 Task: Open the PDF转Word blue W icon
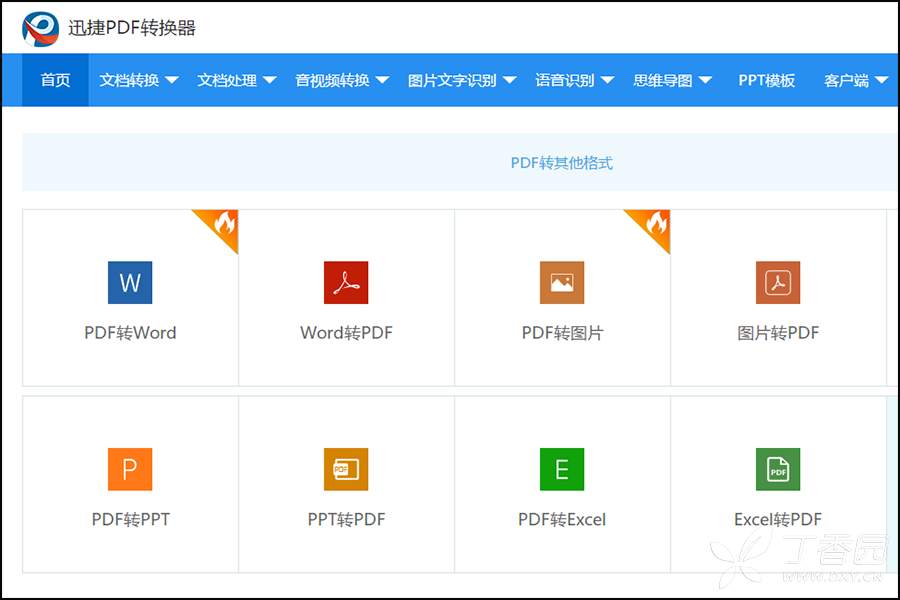tap(130, 282)
